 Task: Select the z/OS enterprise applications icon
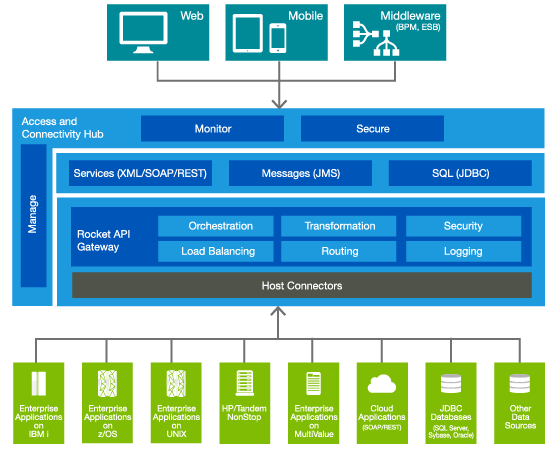pyautogui.click(x=107, y=384)
